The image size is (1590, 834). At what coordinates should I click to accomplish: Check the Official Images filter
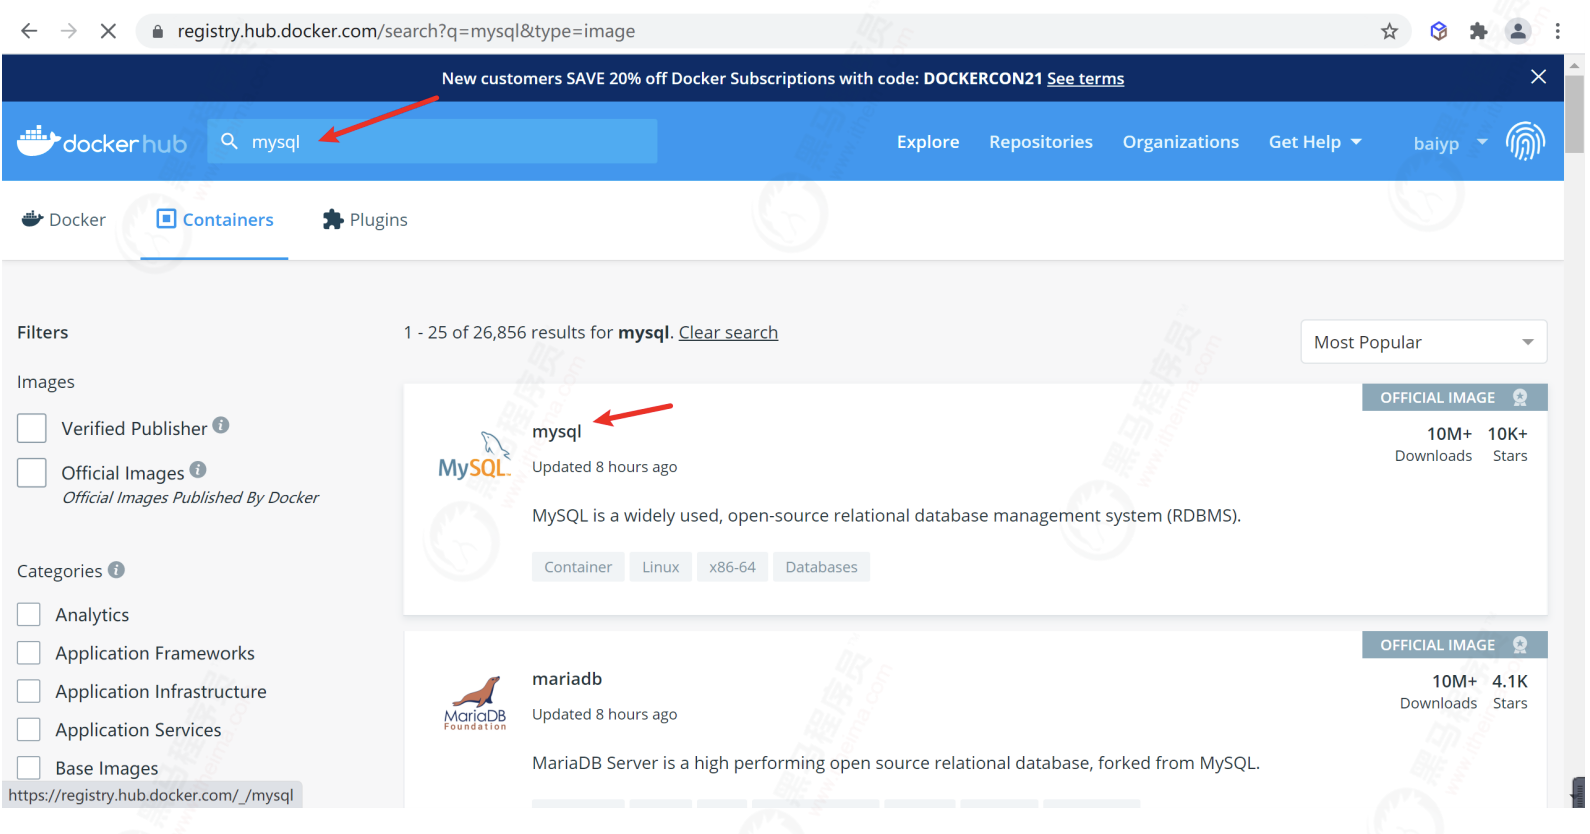tap(32, 472)
